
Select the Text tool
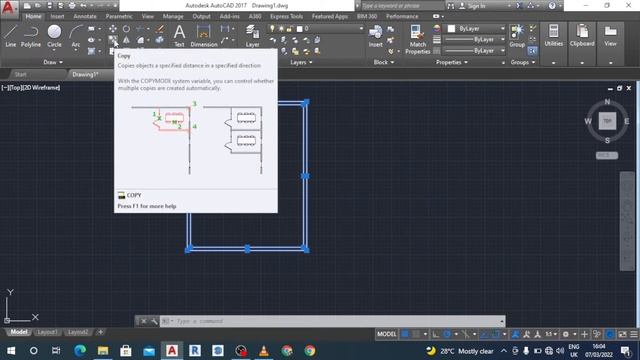[x=179, y=36]
